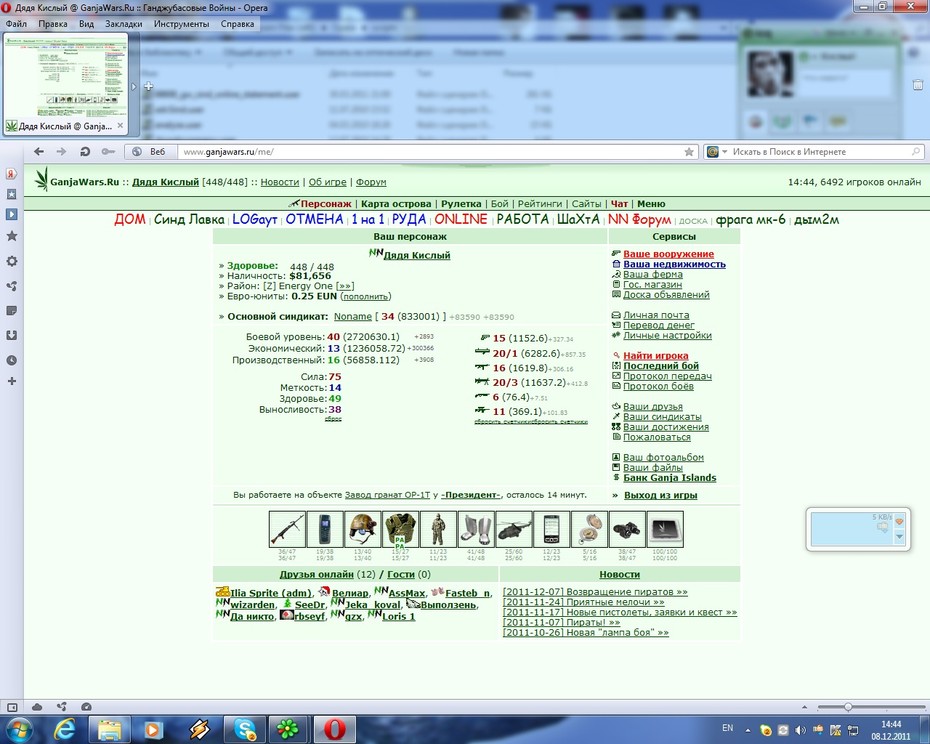Open Банк Ganja Islands link
Screen dimensions: 930x744
pyautogui.click(x=670, y=478)
